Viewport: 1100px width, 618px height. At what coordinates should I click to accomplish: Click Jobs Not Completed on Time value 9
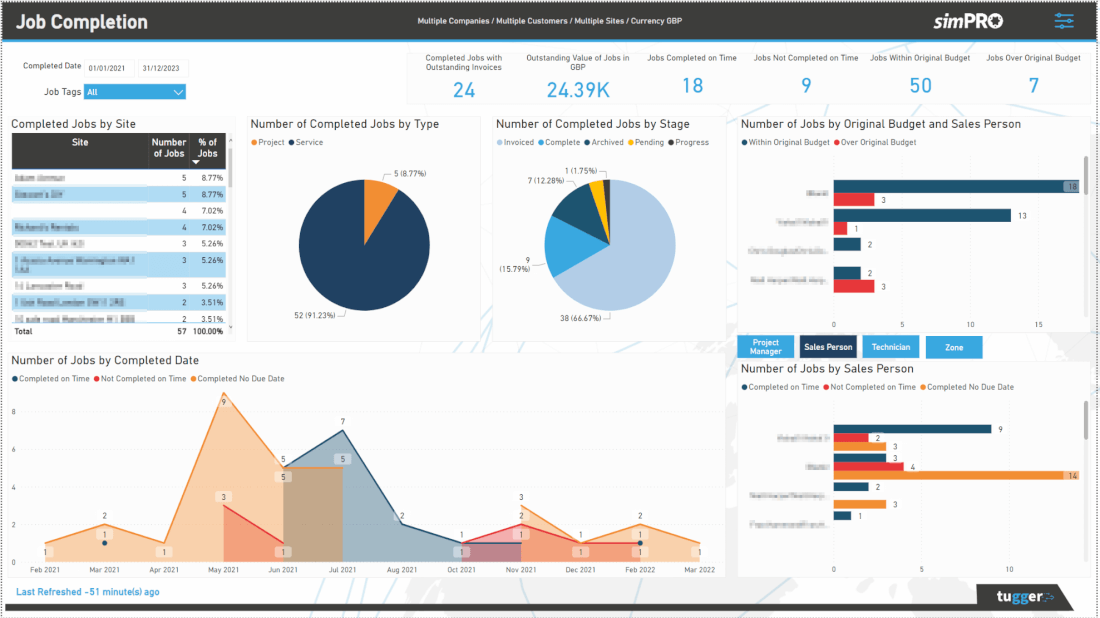pos(806,86)
